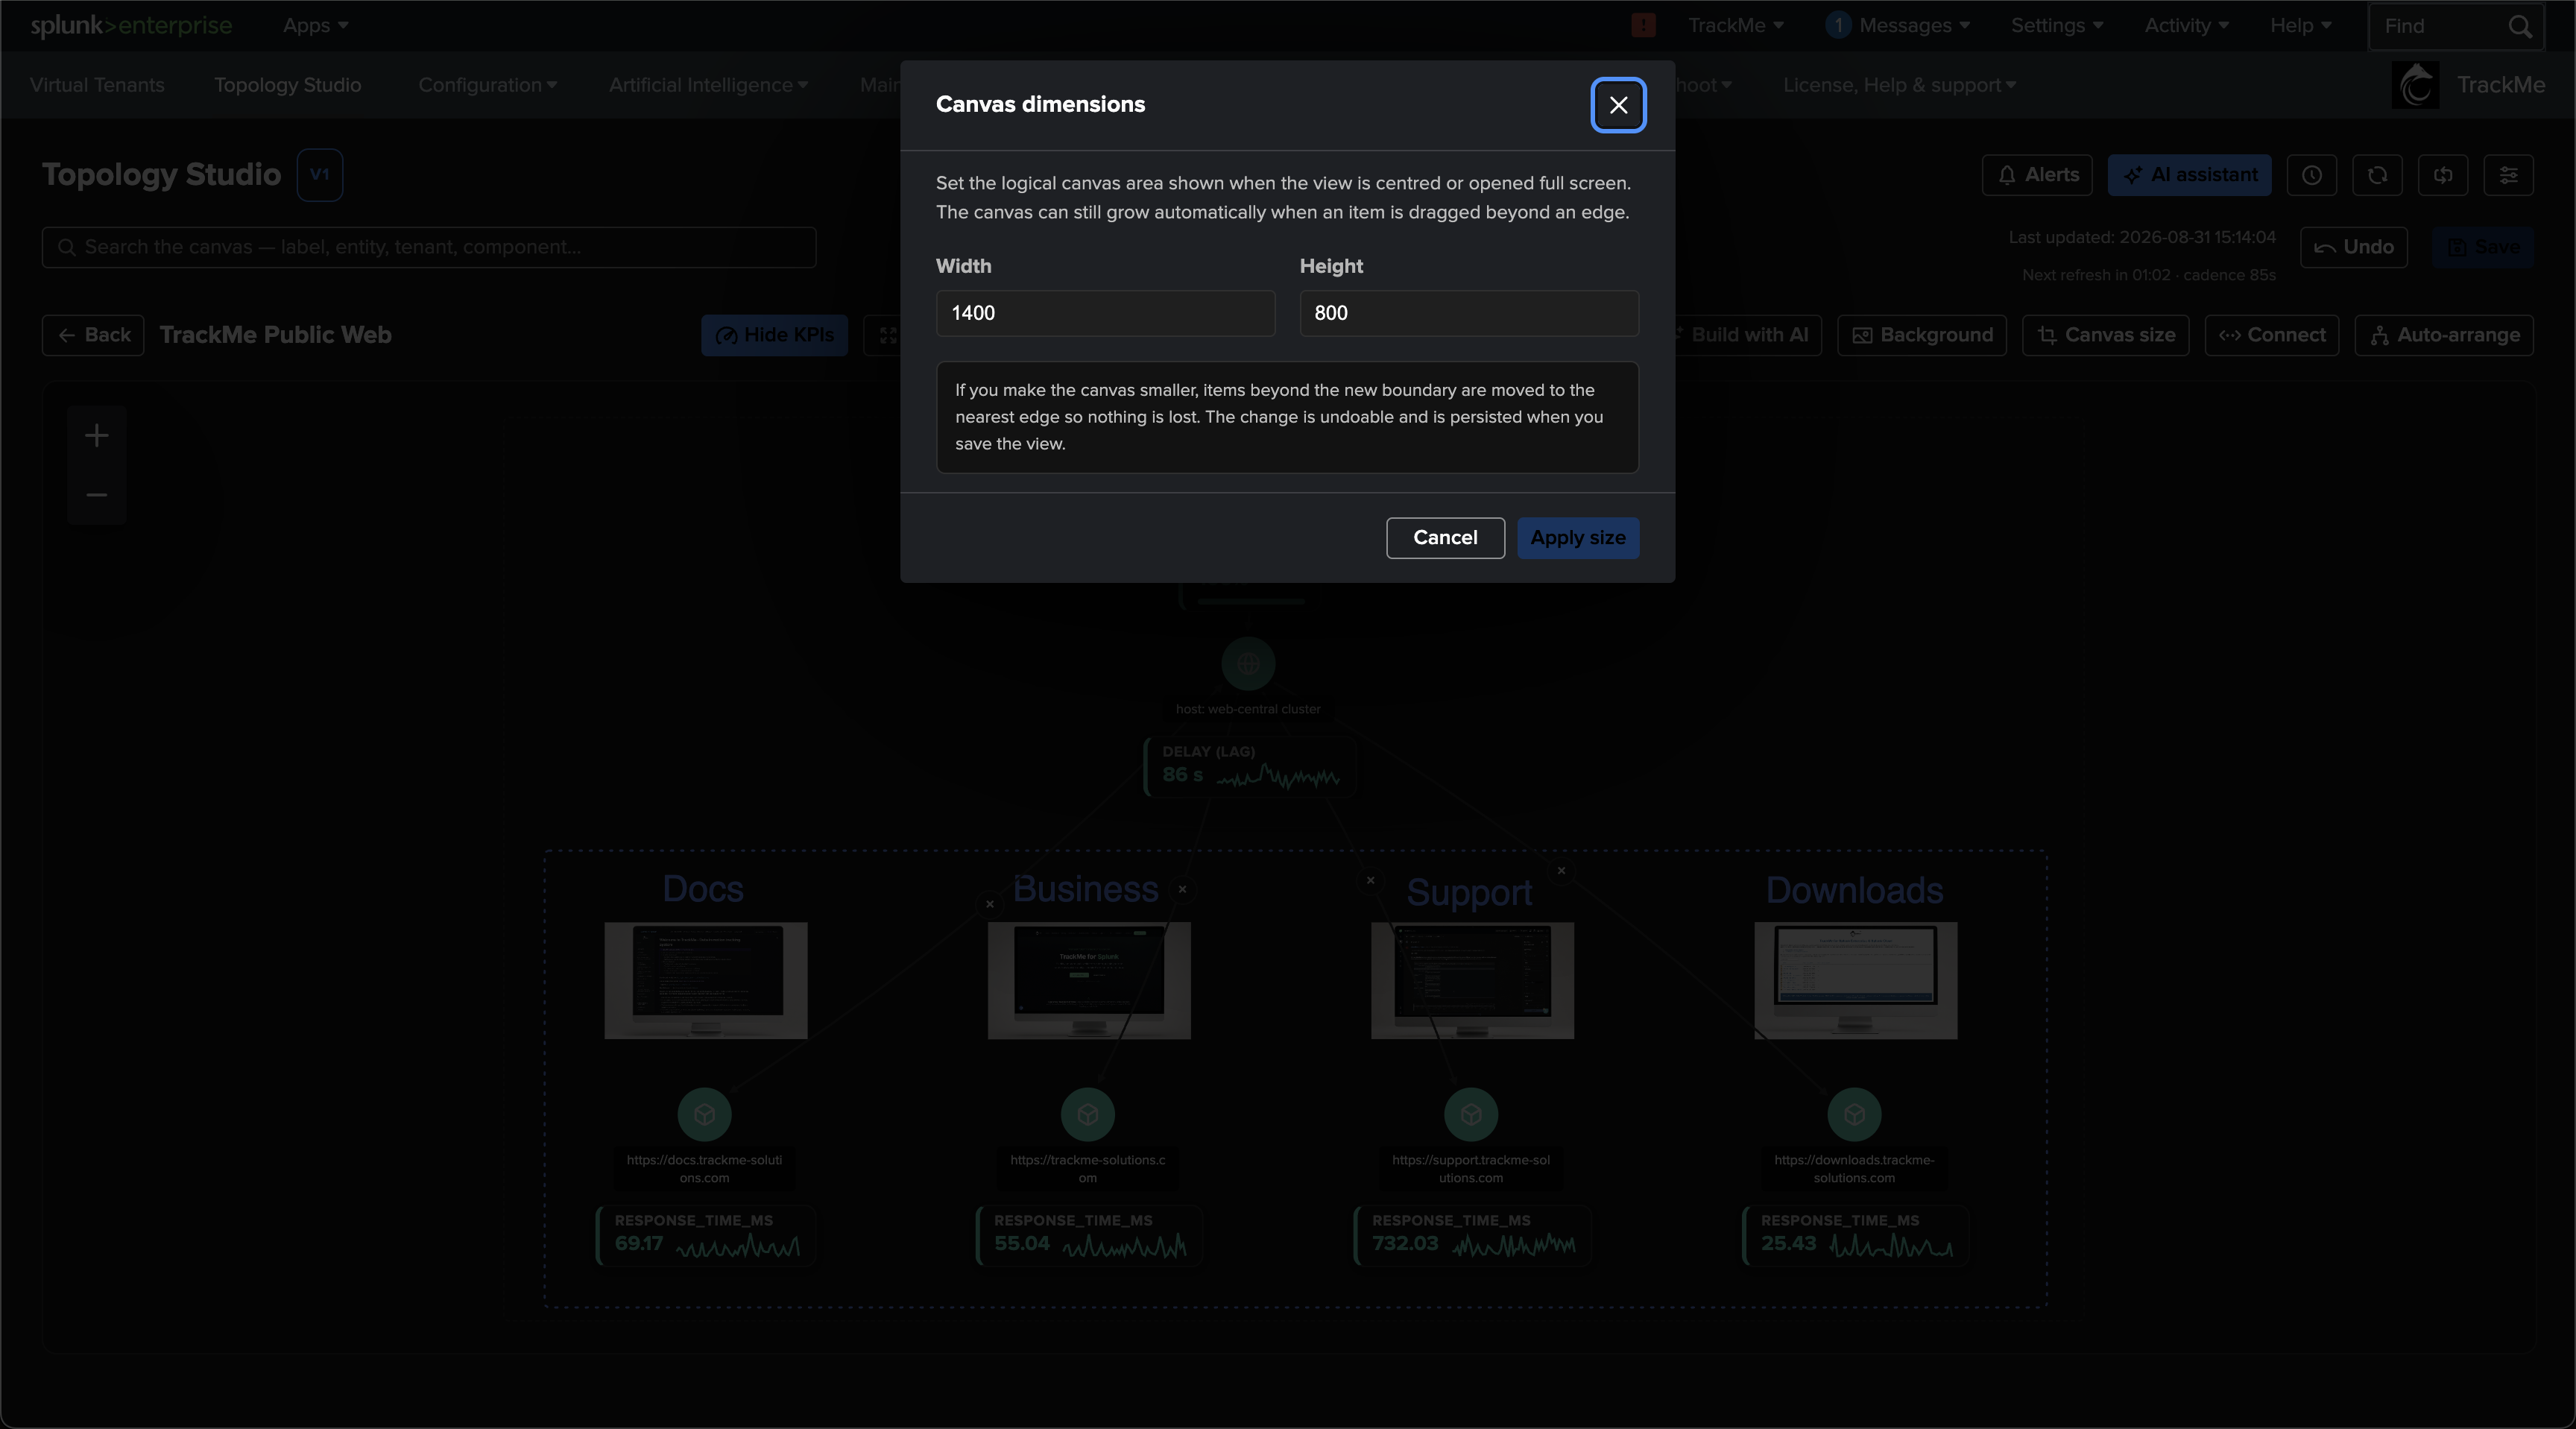Click the Back button

coord(93,335)
